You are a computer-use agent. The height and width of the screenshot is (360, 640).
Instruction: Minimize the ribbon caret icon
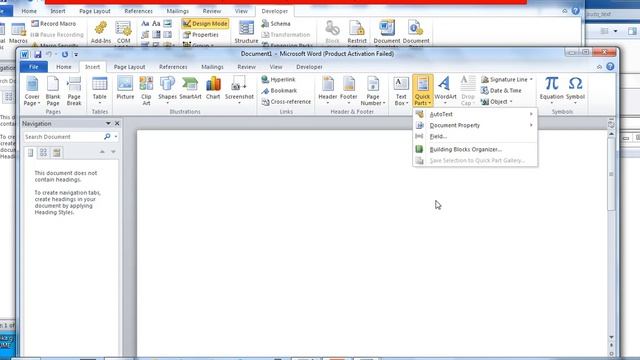(599, 67)
